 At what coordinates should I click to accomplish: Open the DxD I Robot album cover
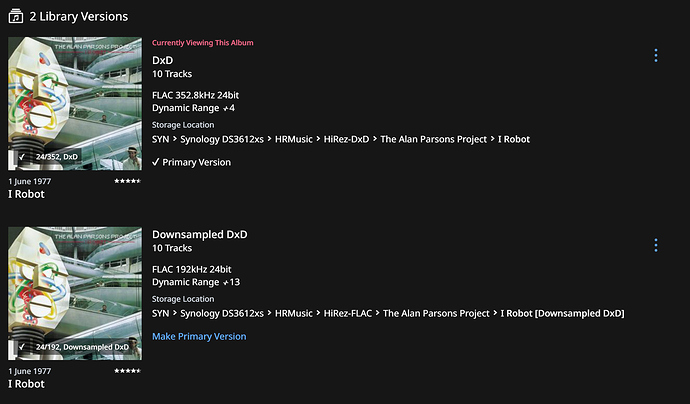(75, 103)
